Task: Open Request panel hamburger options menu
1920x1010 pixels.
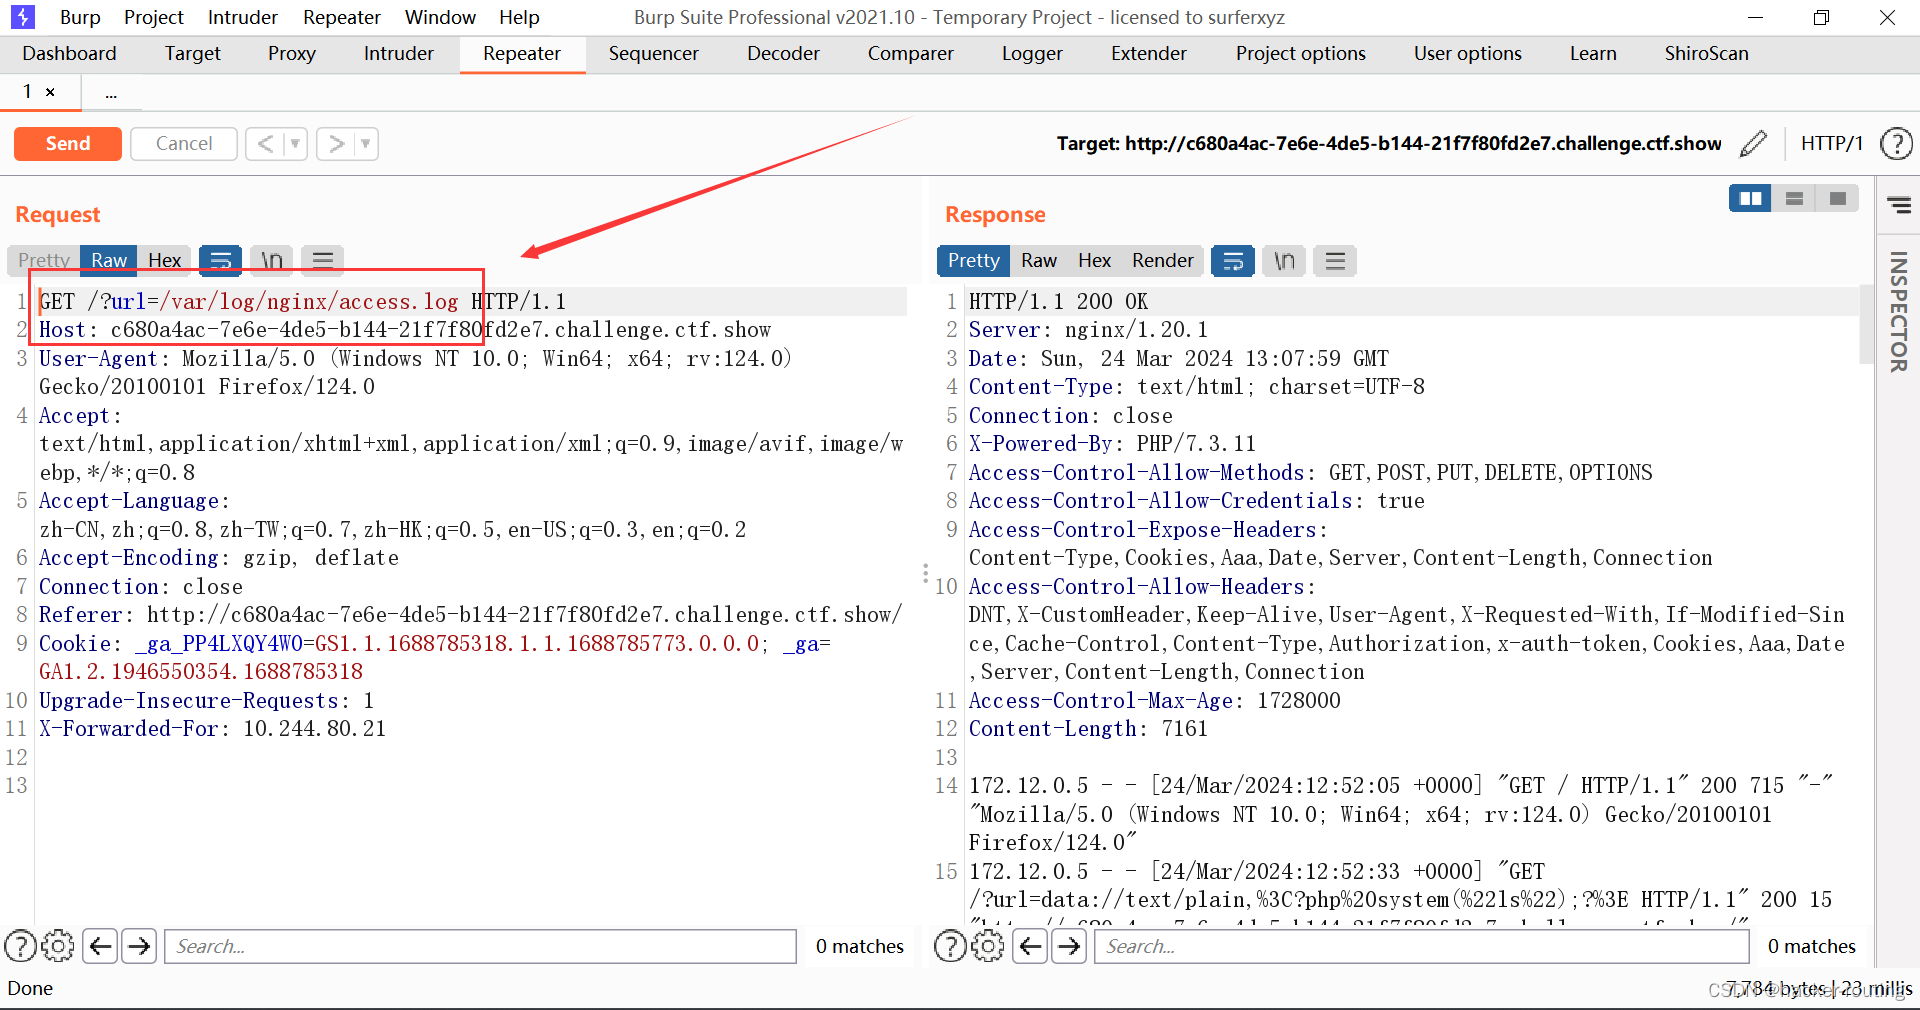Action: point(323,261)
